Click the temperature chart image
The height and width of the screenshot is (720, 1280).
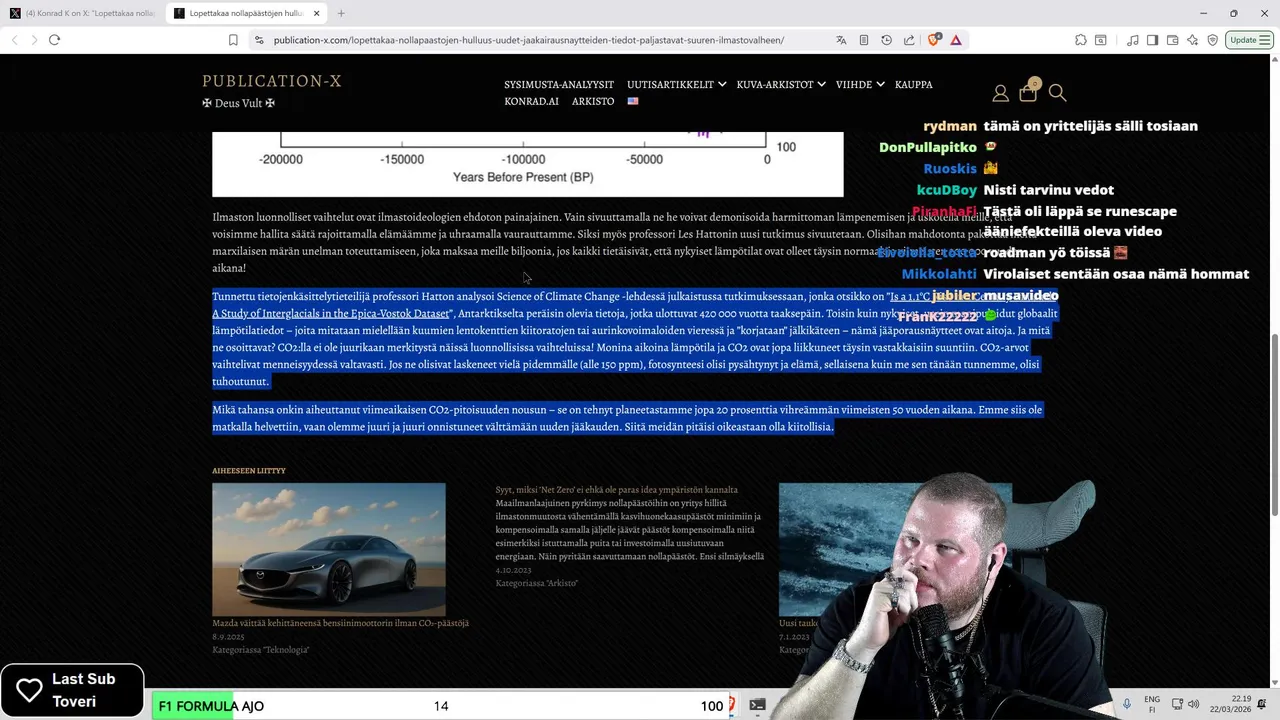click(528, 164)
